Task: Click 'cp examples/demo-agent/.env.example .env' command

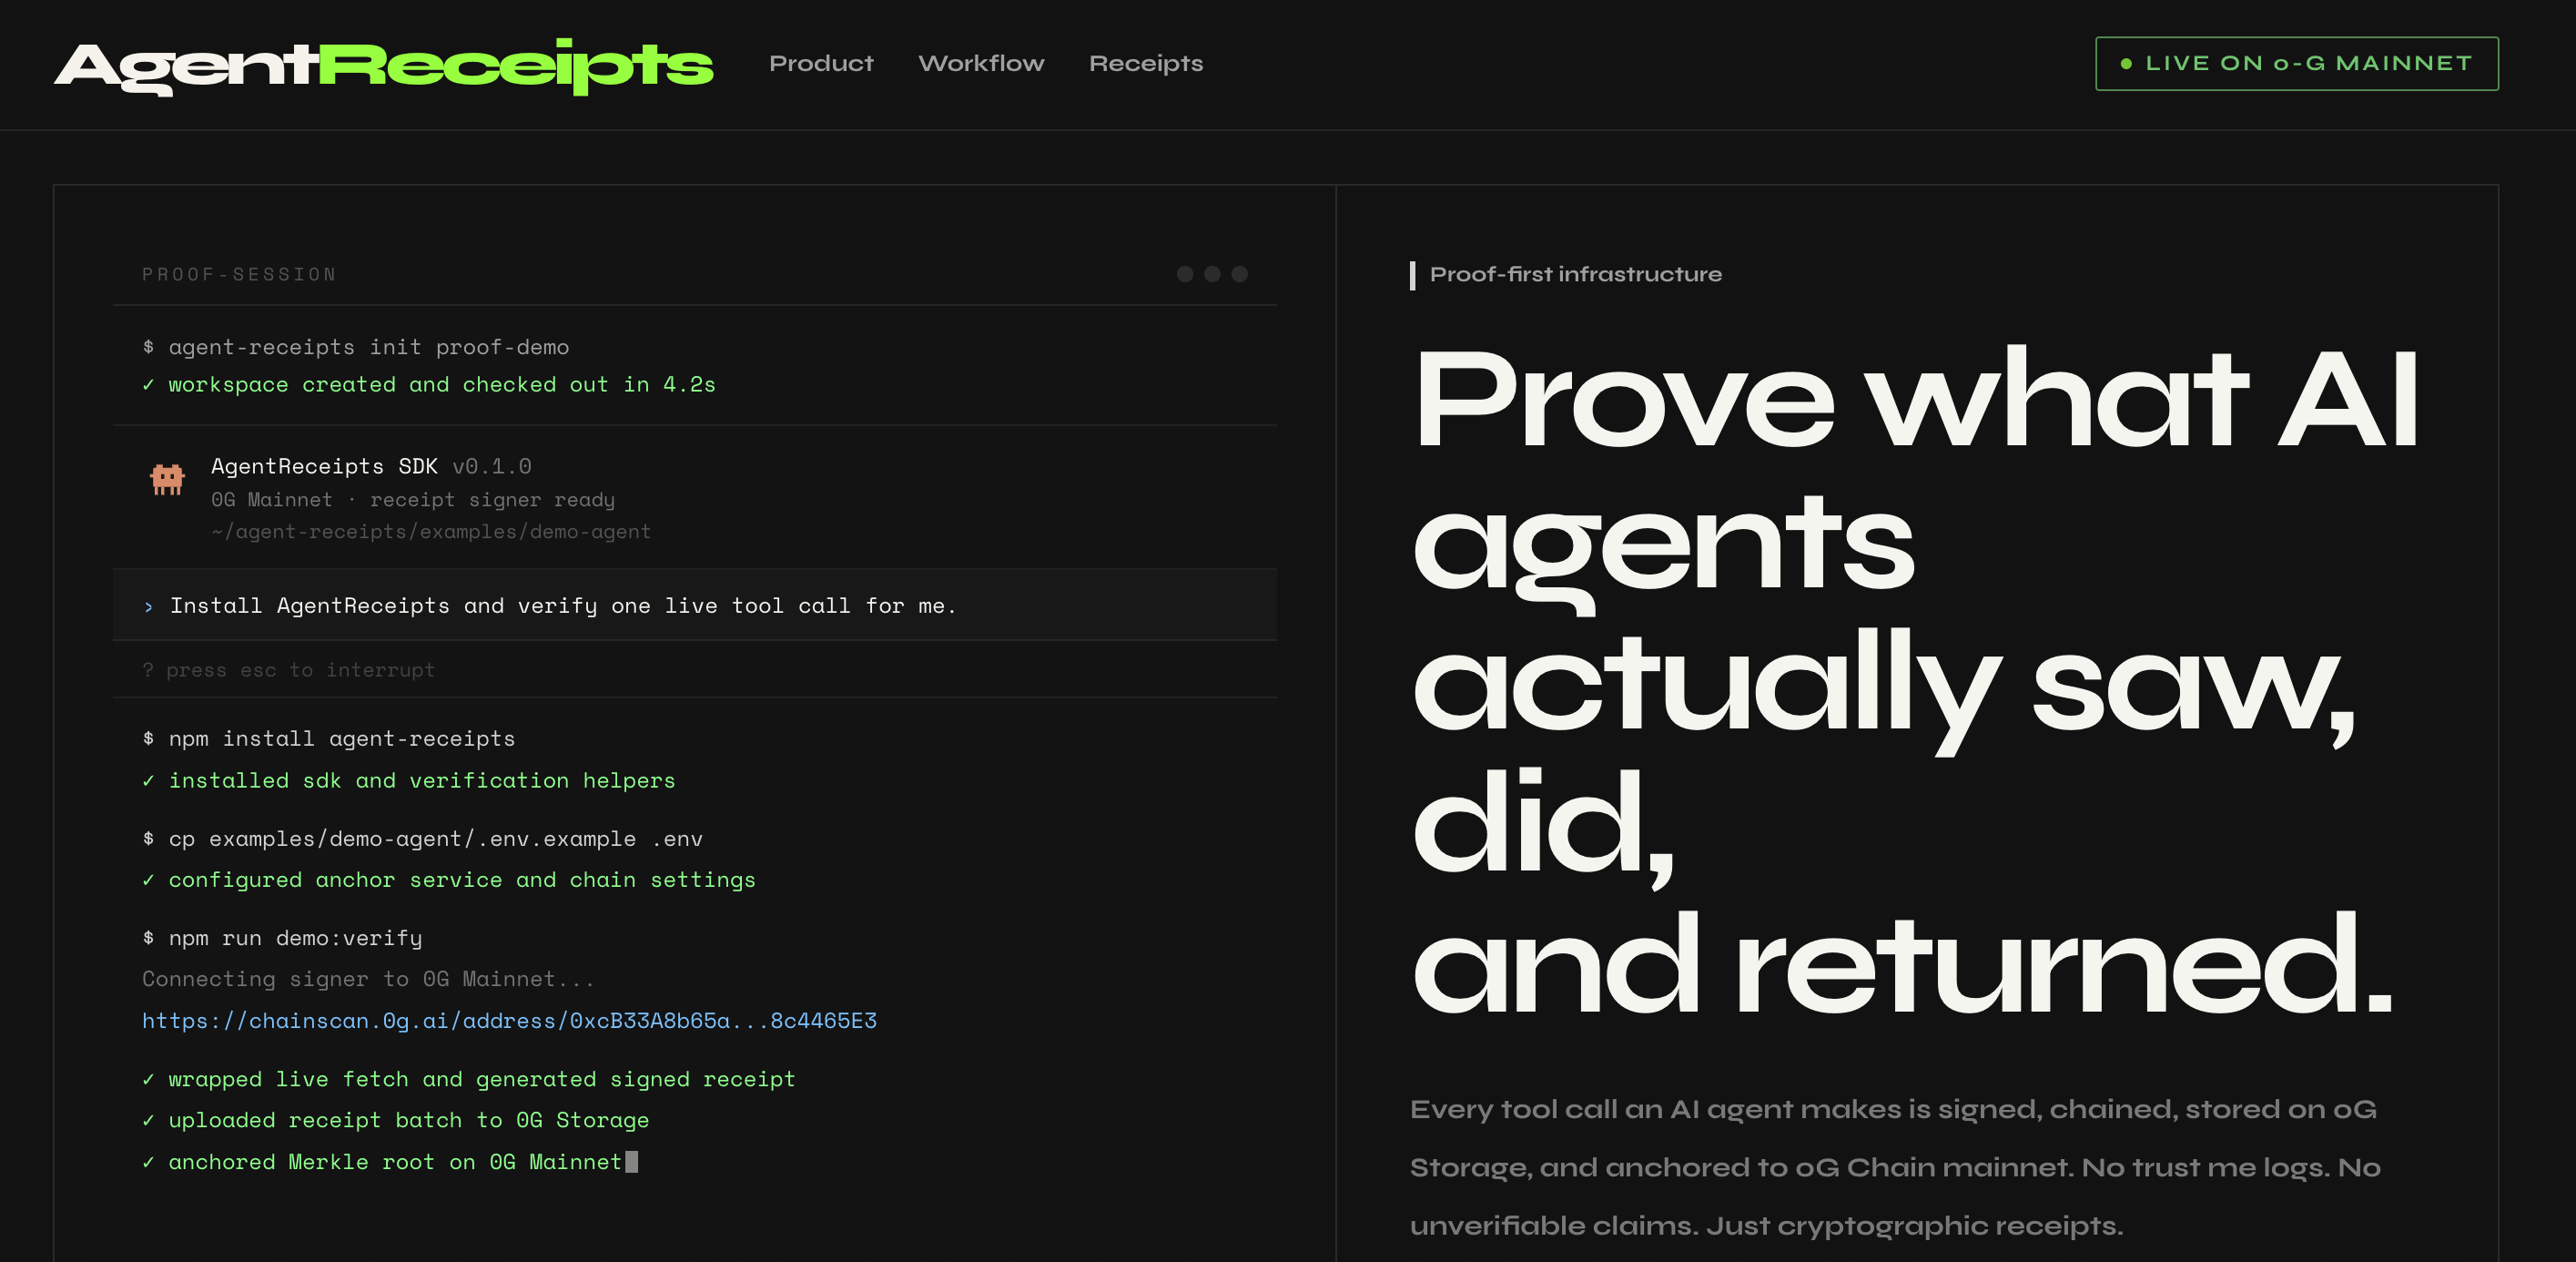Action: coord(423,839)
